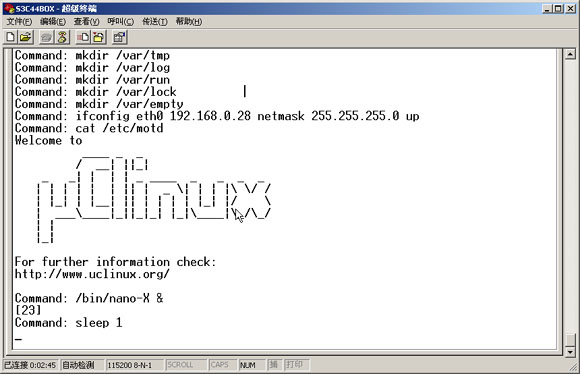Maximize the S3C44B0X terminal window

coord(558,9)
